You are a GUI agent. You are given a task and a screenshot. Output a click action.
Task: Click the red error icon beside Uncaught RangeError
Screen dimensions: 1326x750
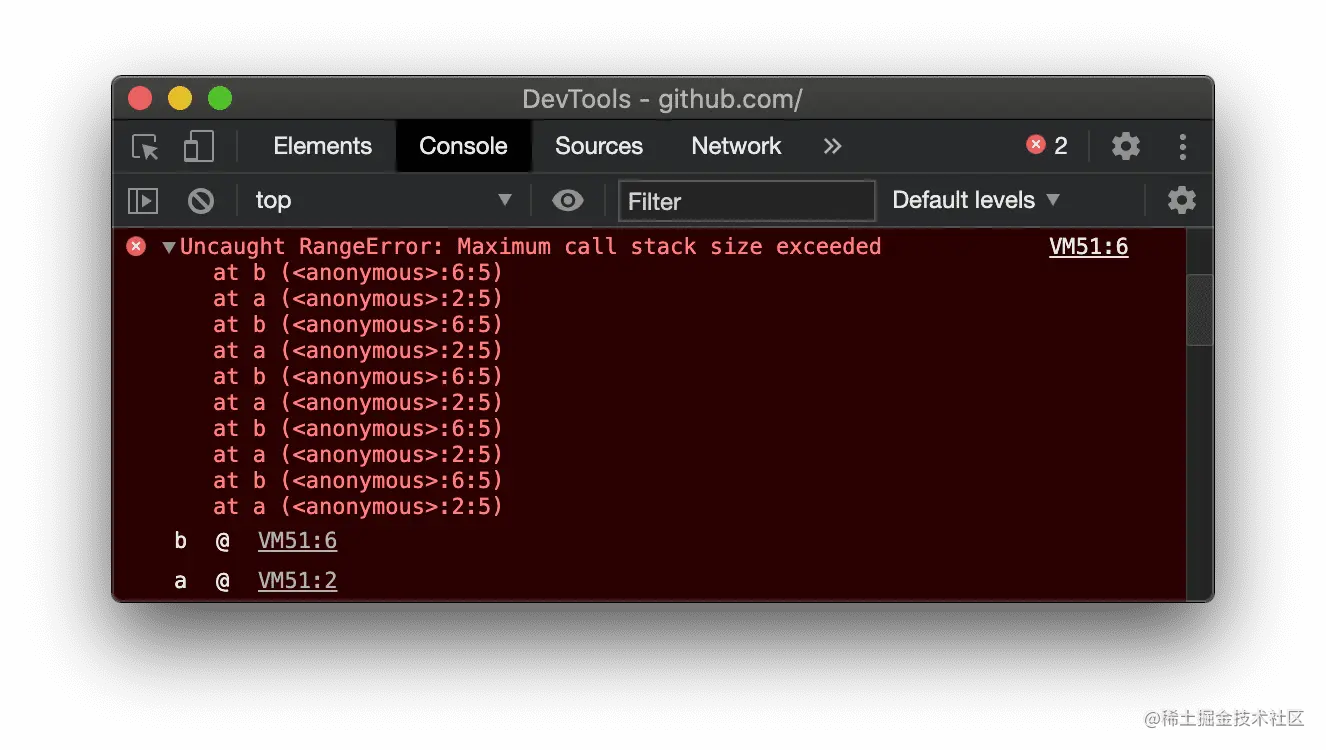click(136, 247)
